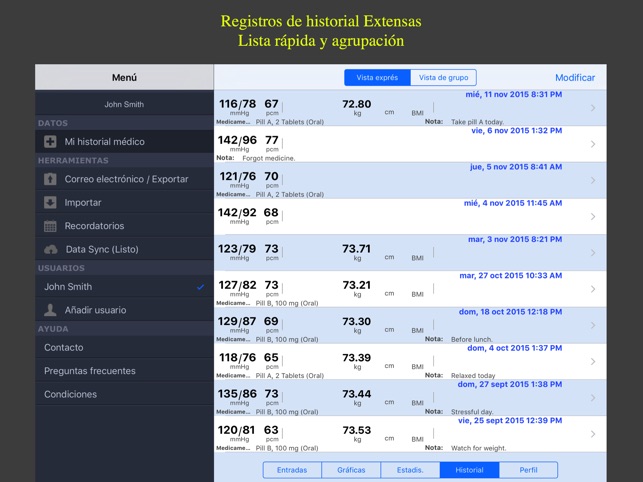The image size is (643, 482).
Task: Open Preguntas frecuentes
Action: click(124, 371)
